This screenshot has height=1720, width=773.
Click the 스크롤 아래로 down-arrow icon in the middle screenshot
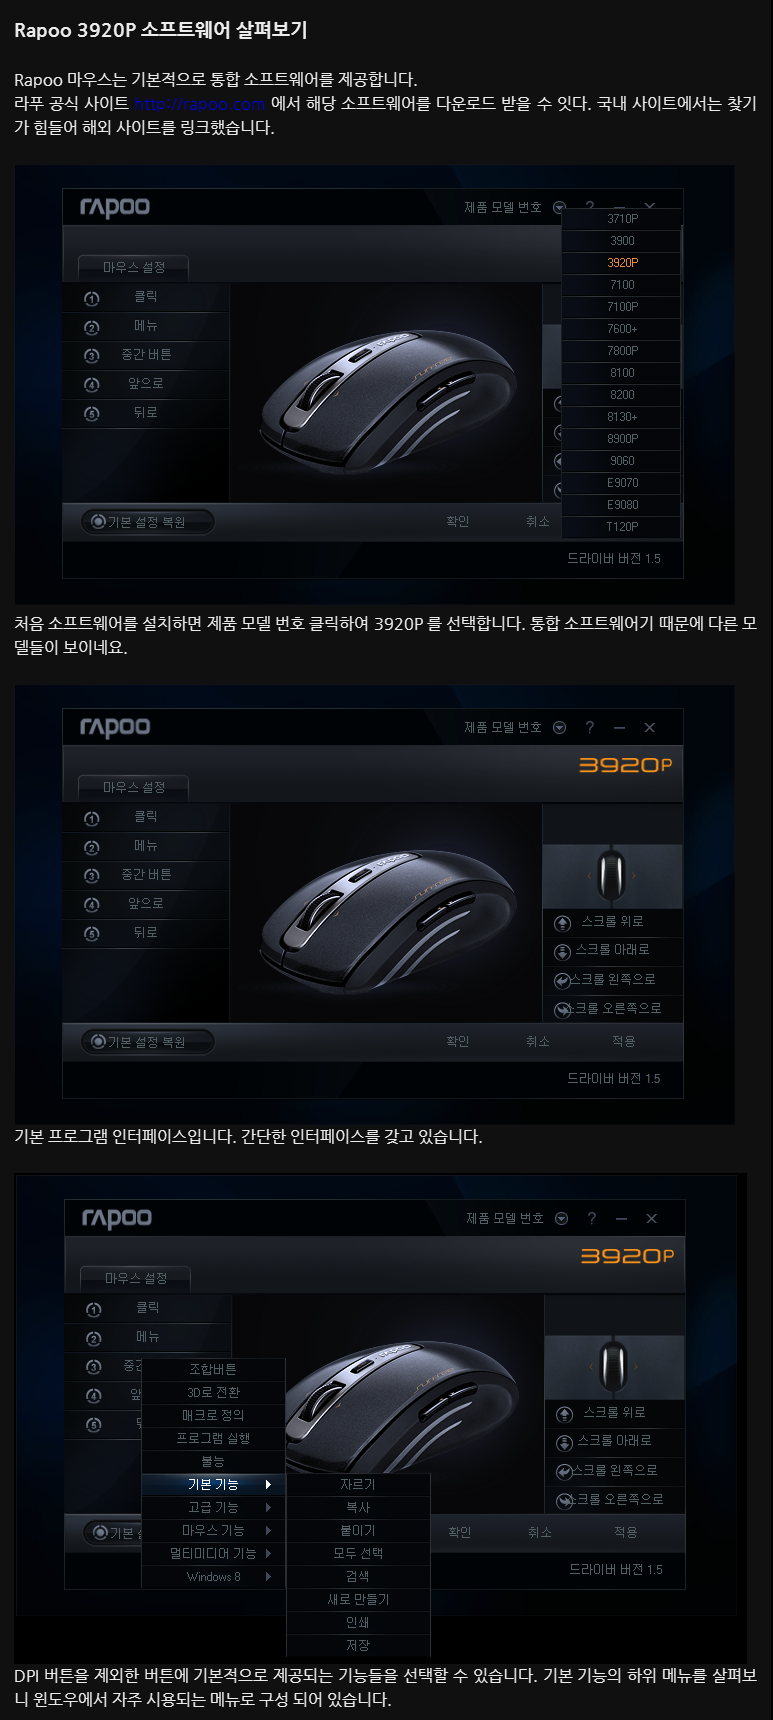(562, 951)
